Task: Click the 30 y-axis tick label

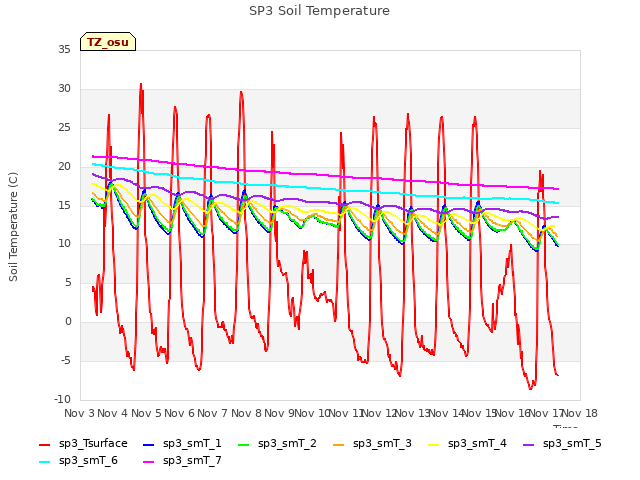Action: [64, 89]
